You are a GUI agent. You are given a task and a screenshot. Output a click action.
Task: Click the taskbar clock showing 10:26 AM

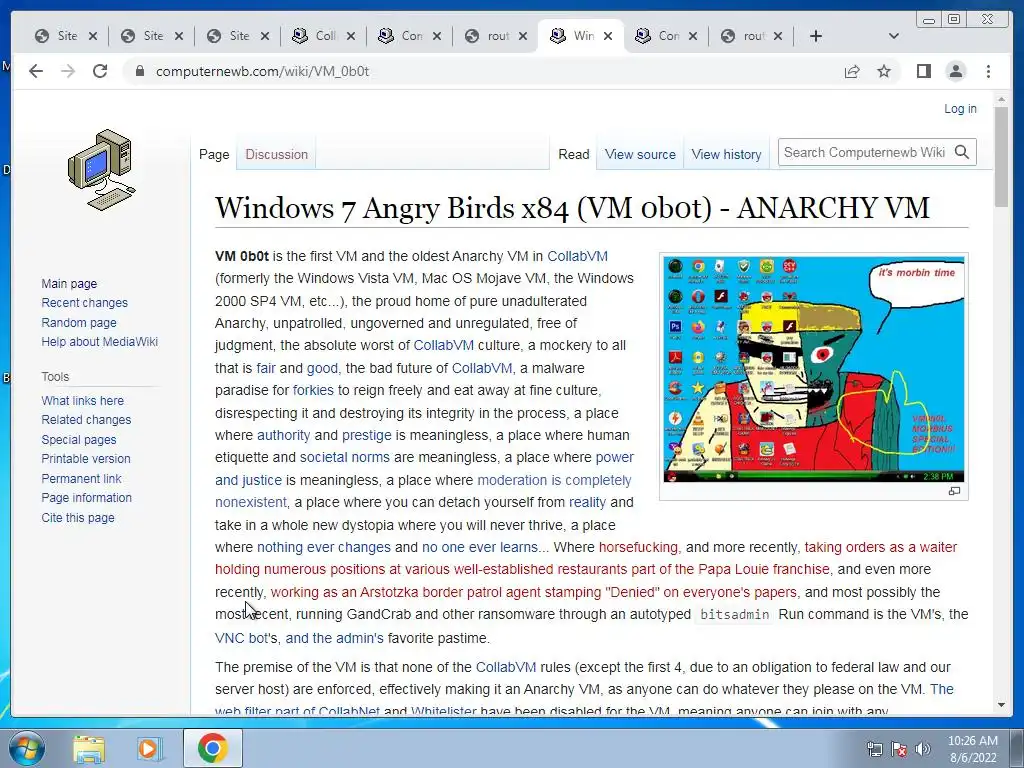(x=972, y=749)
